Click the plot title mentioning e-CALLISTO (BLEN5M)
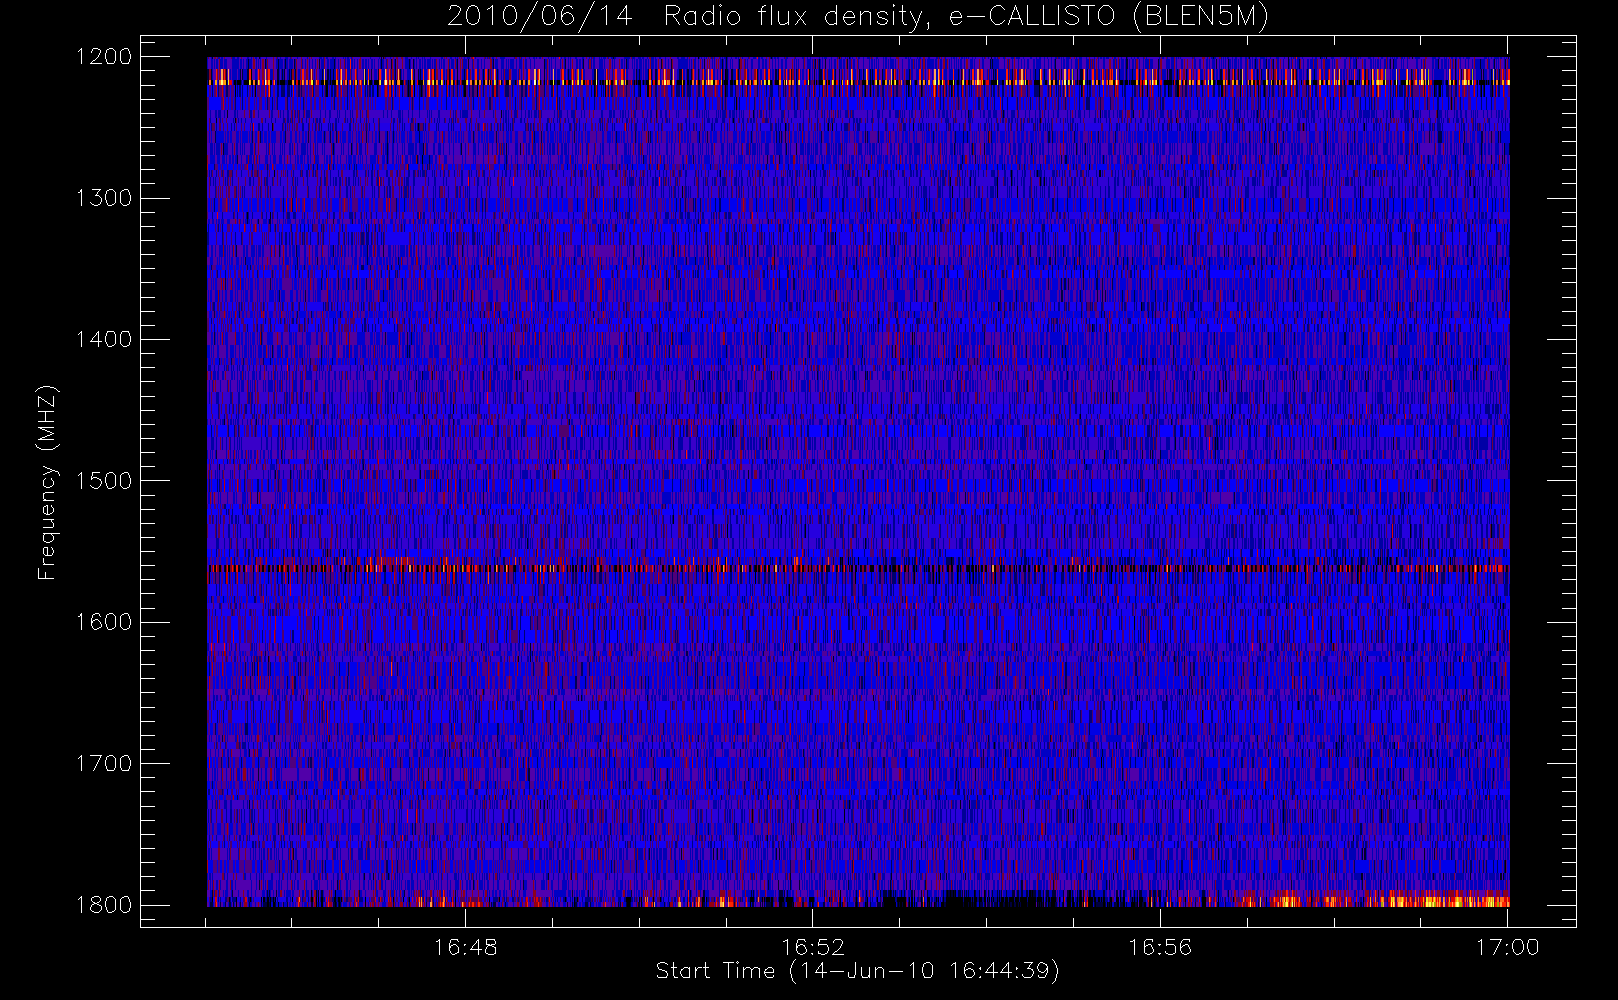 (x=858, y=17)
